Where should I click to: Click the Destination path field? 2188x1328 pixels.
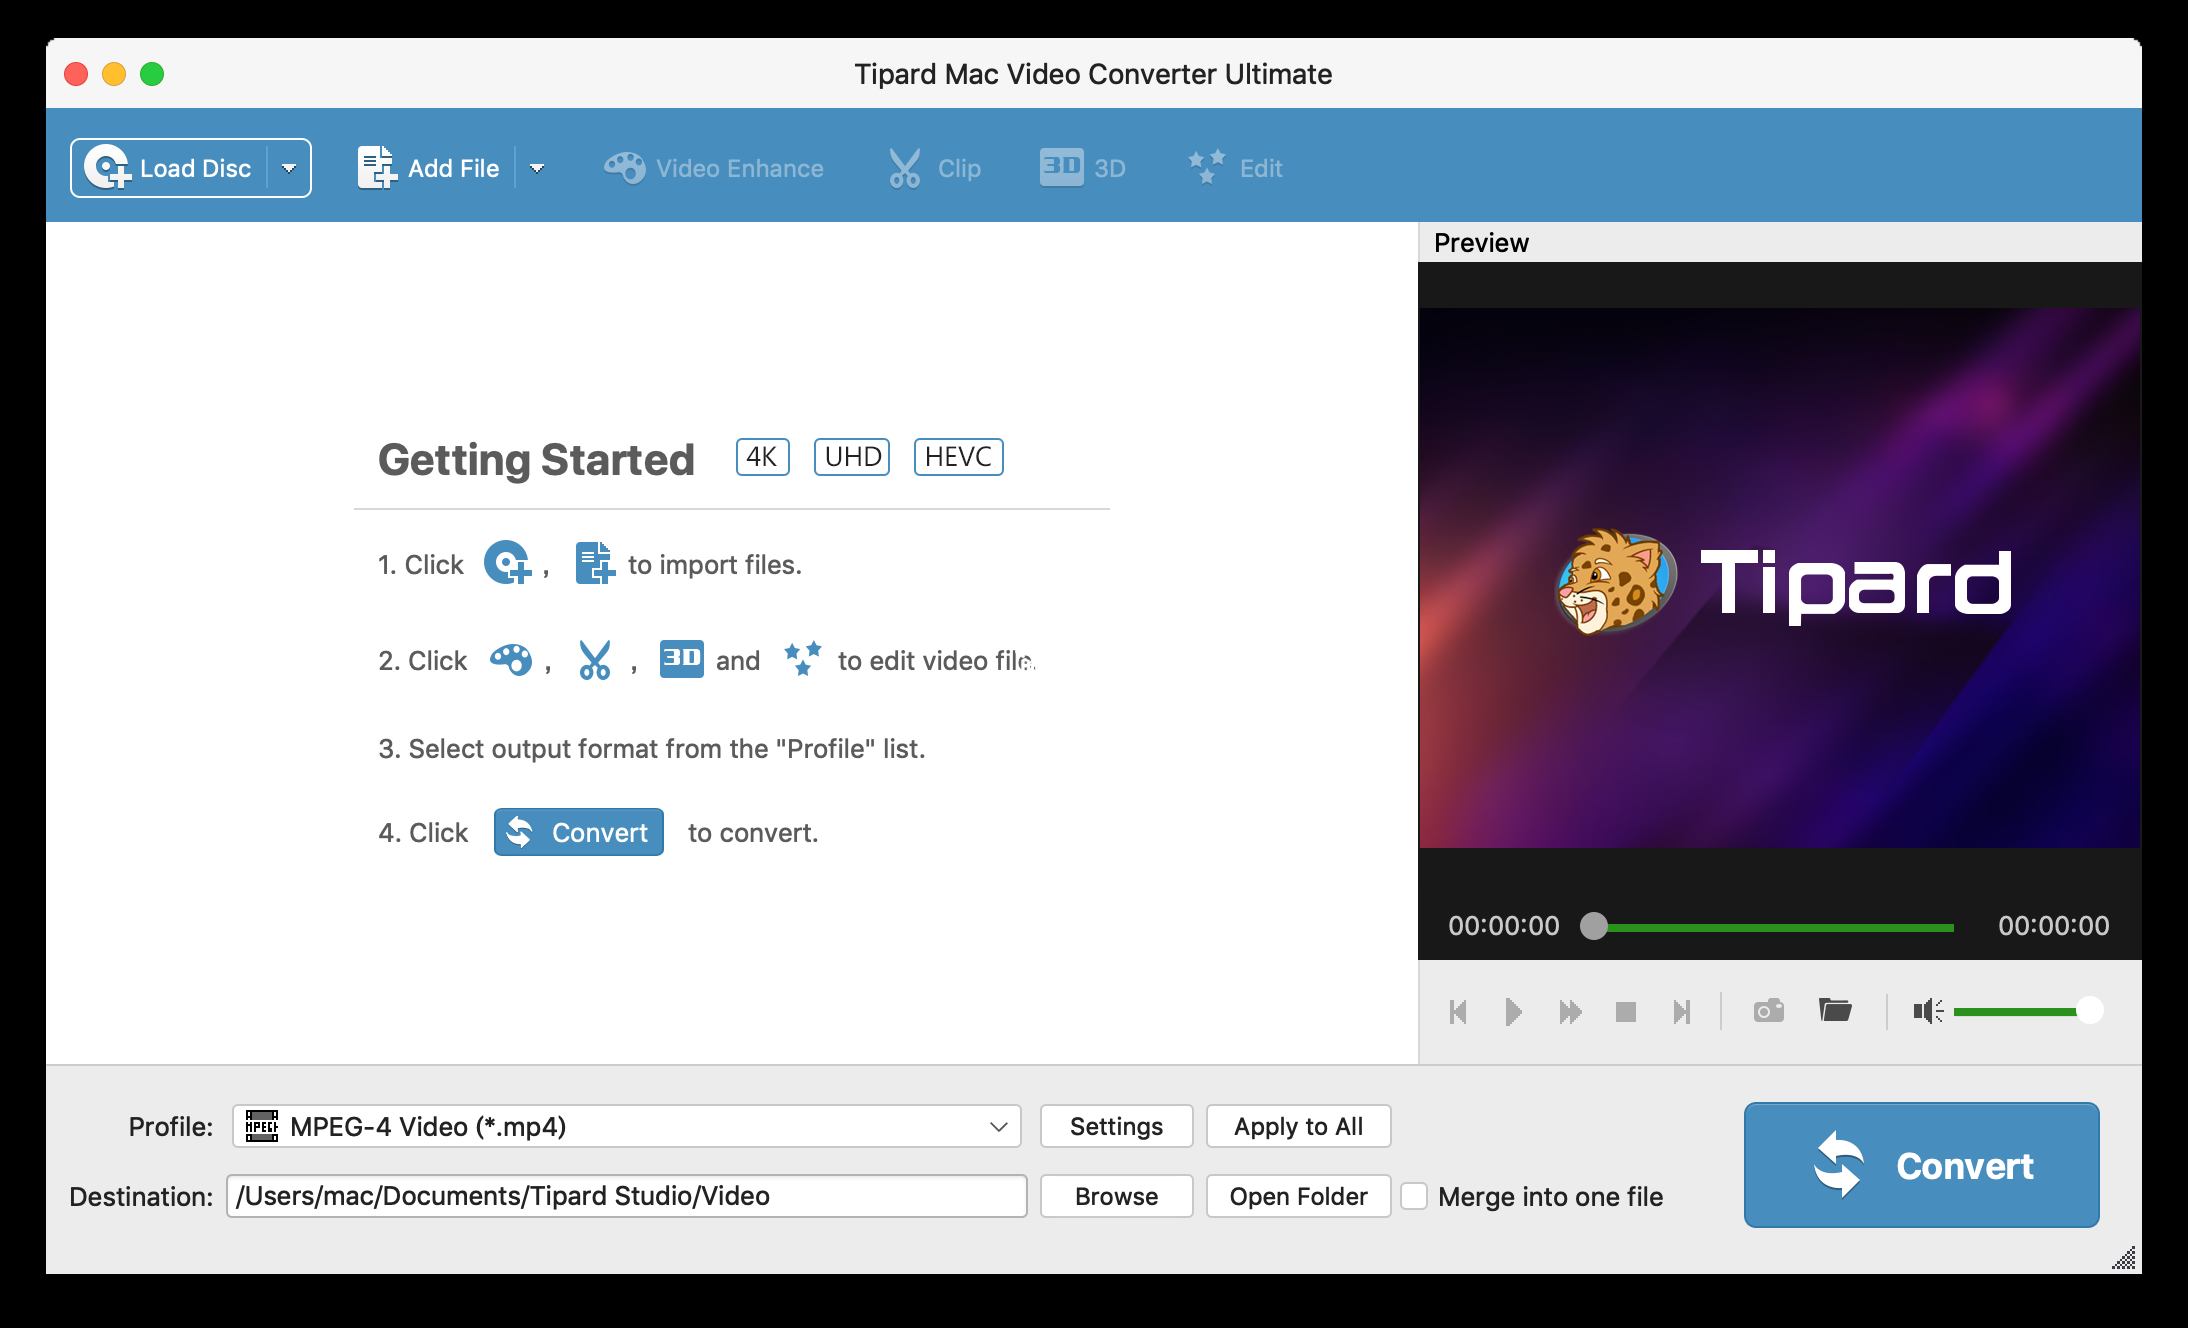pos(627,1196)
